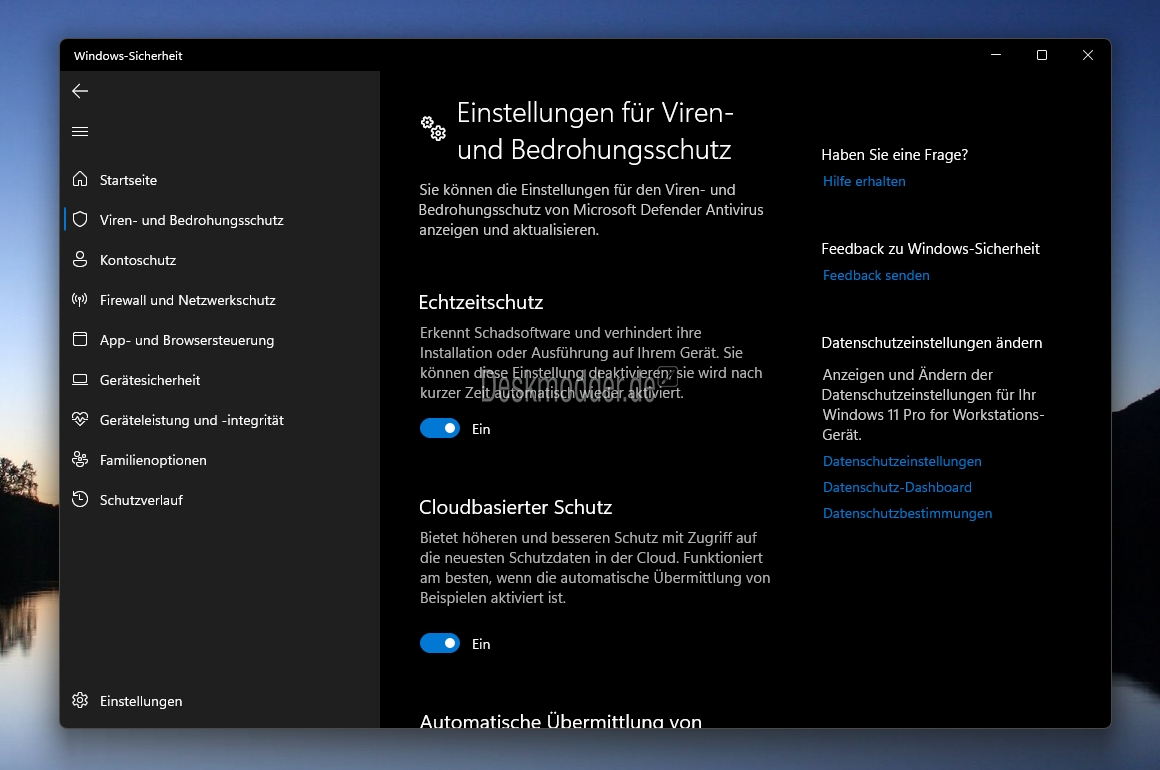Turn off the Cloudbasierter Schutz toggle
Viewport: 1160px width, 770px height.
440,644
